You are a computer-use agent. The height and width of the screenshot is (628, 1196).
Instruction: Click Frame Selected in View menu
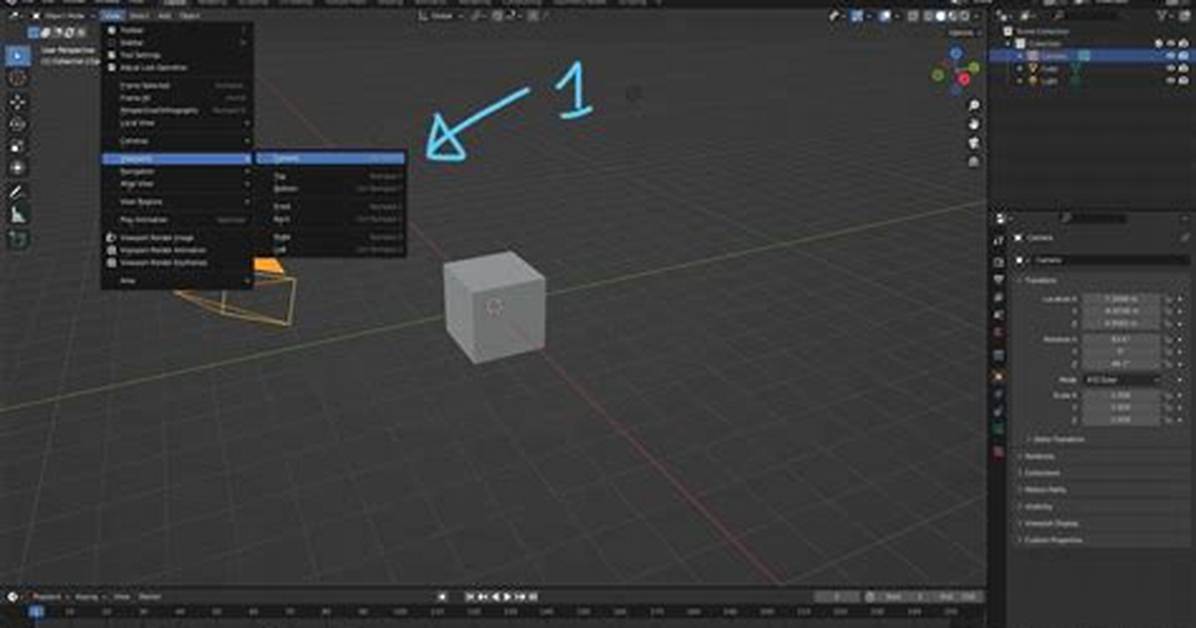tap(177, 85)
